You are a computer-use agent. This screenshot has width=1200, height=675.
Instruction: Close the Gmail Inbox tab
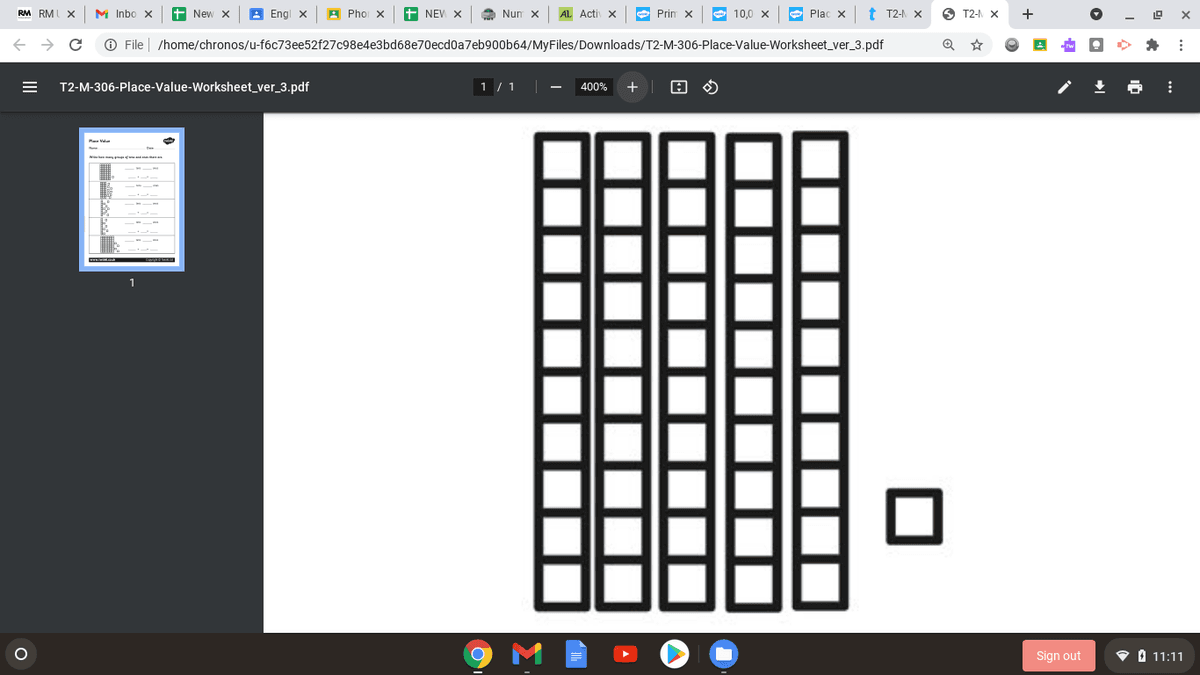coord(147,14)
